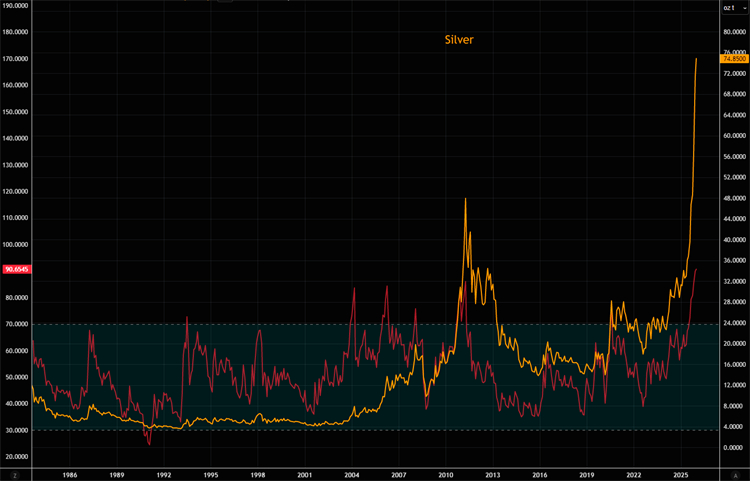Click the orange 'Silver' chart label
Image resolution: width=750 pixels, height=481 pixels.
(459, 40)
